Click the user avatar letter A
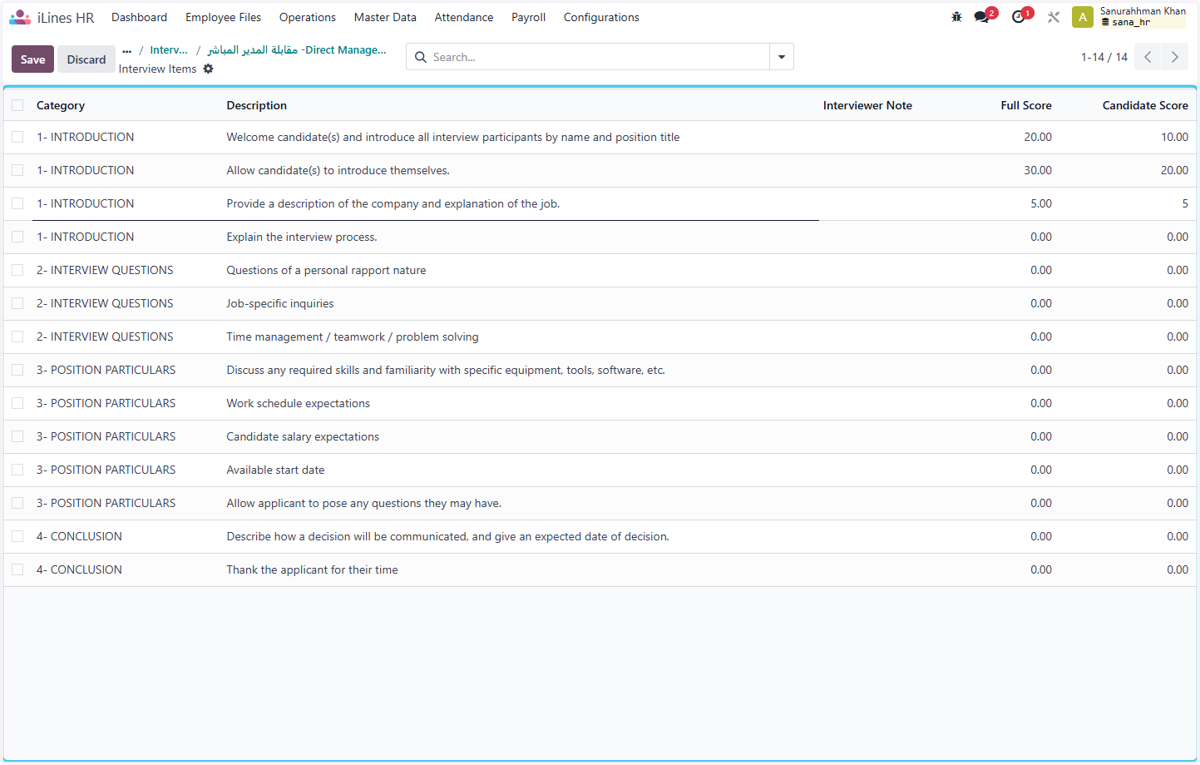This screenshot has width=1200, height=765. pos(1082,17)
